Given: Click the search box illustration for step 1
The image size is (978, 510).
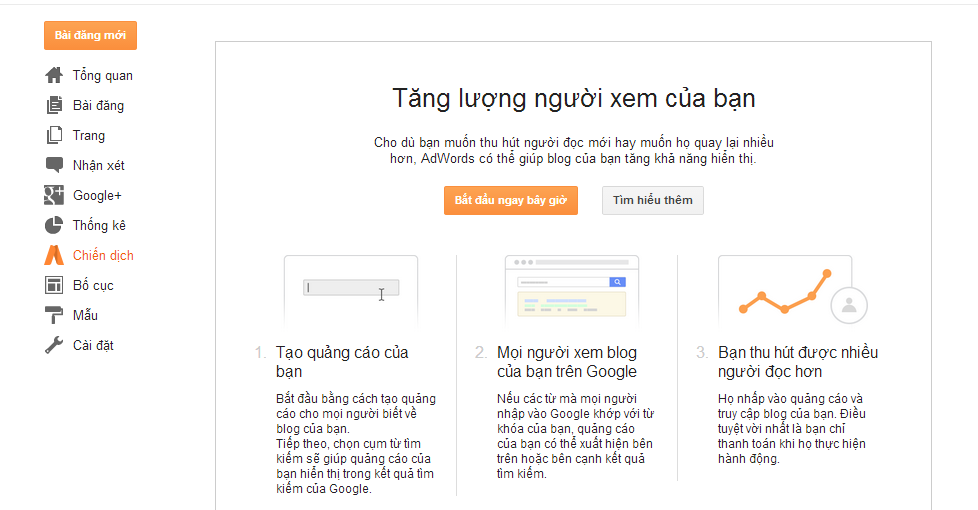Looking at the screenshot, I should tap(351, 291).
